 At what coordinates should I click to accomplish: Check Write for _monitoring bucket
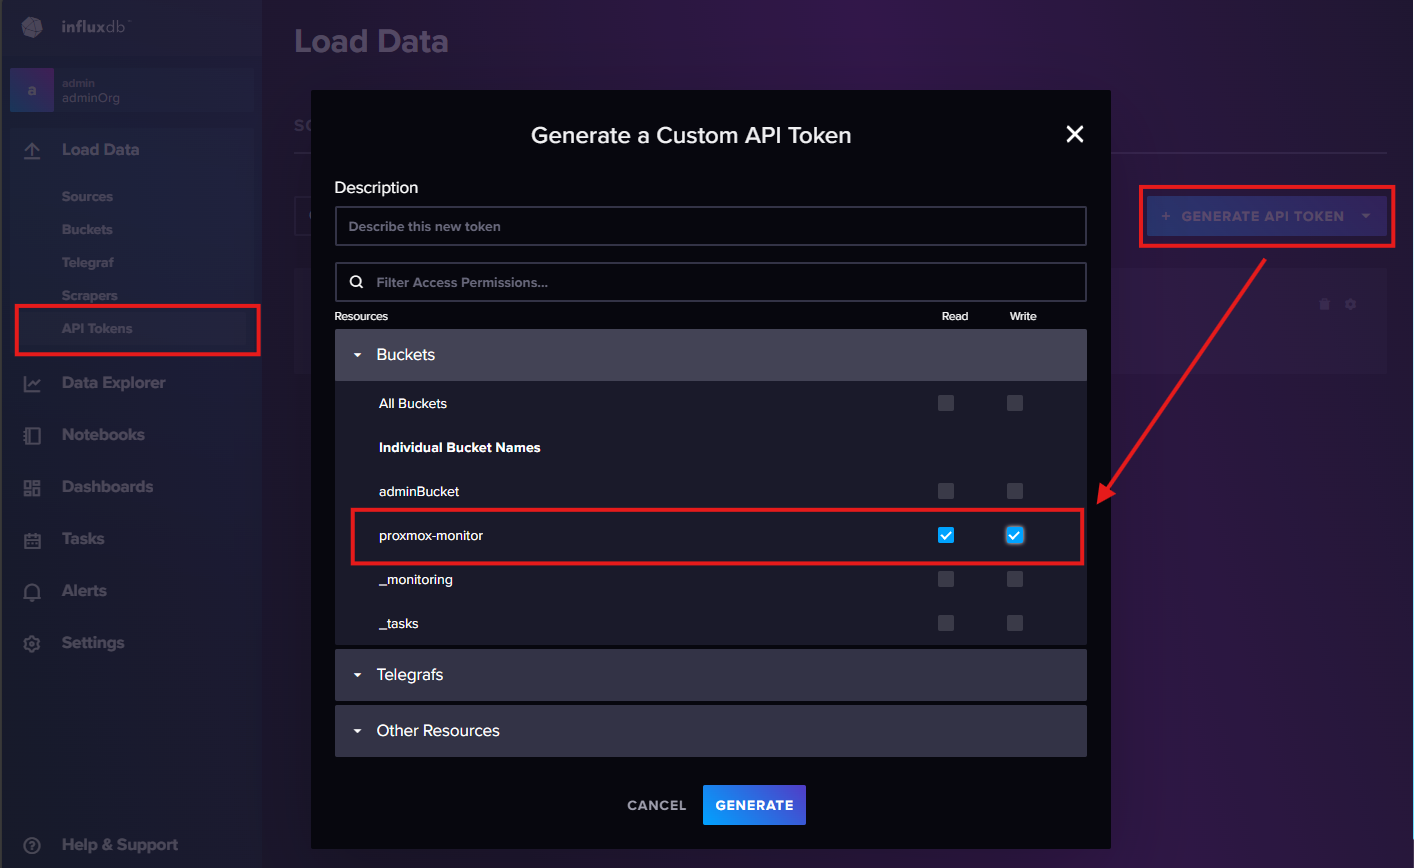[1015, 579]
